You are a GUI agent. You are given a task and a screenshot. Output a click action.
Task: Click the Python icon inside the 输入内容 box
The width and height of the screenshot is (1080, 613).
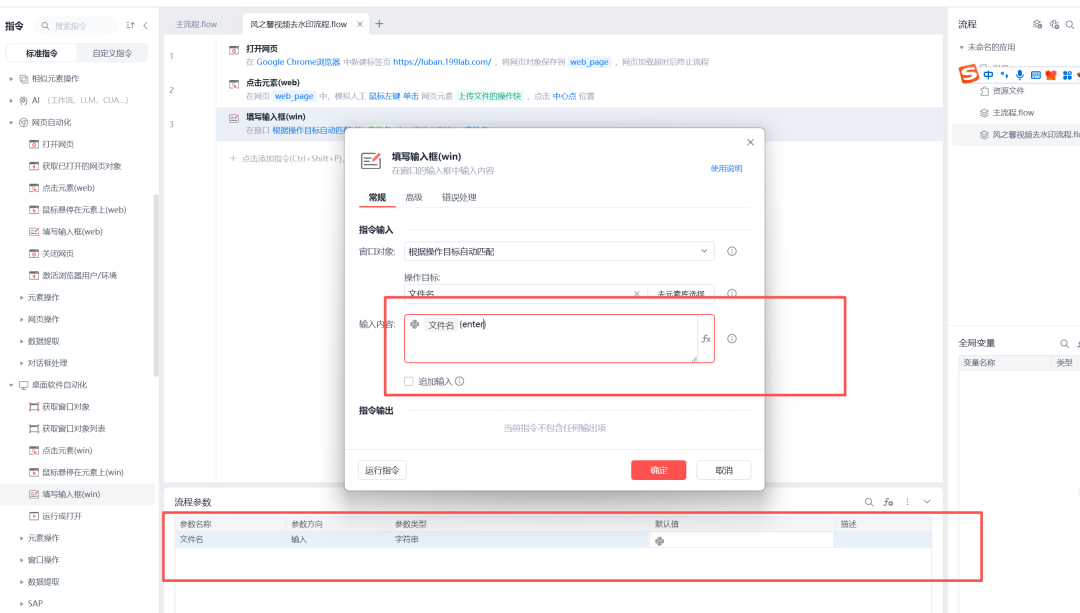pyautogui.click(x=415, y=324)
